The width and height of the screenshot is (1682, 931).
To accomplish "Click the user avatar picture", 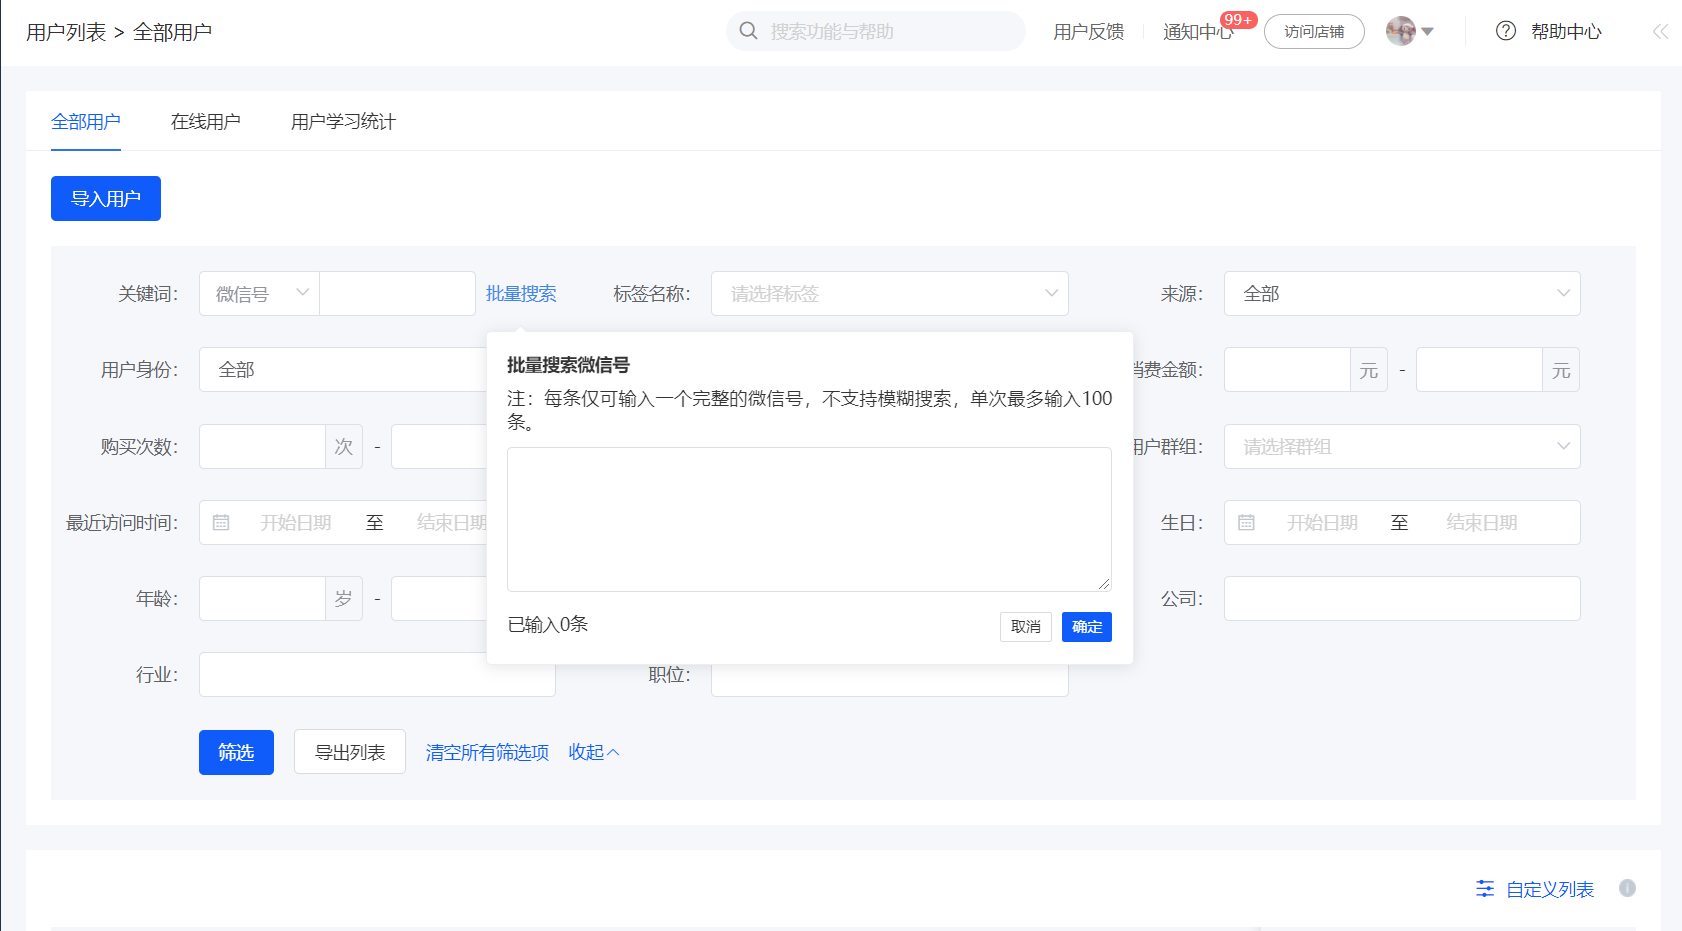I will 1400,31.
